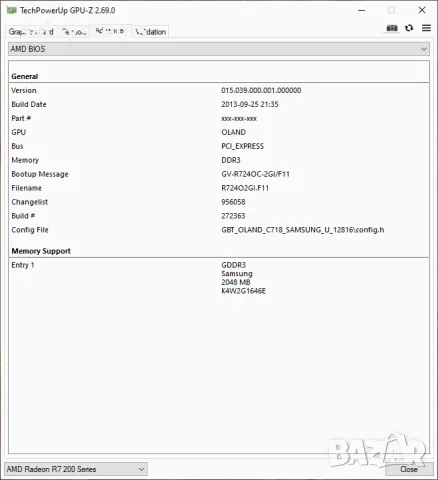Minimize the GPU-Z window
Screen dimensions: 438x480
(361, 10)
